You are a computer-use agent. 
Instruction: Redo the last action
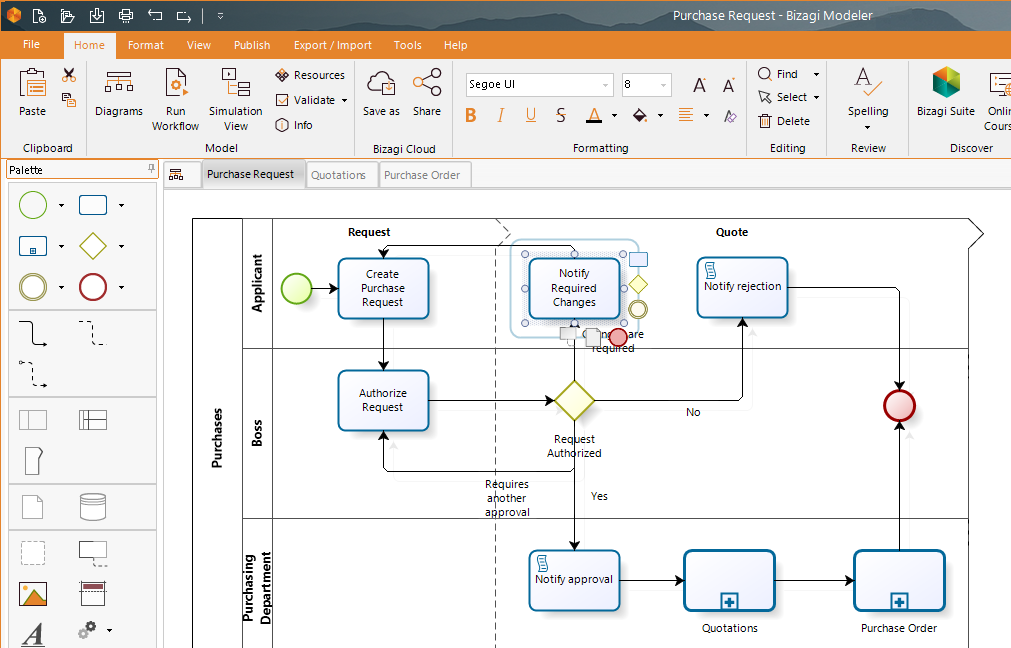coord(184,15)
